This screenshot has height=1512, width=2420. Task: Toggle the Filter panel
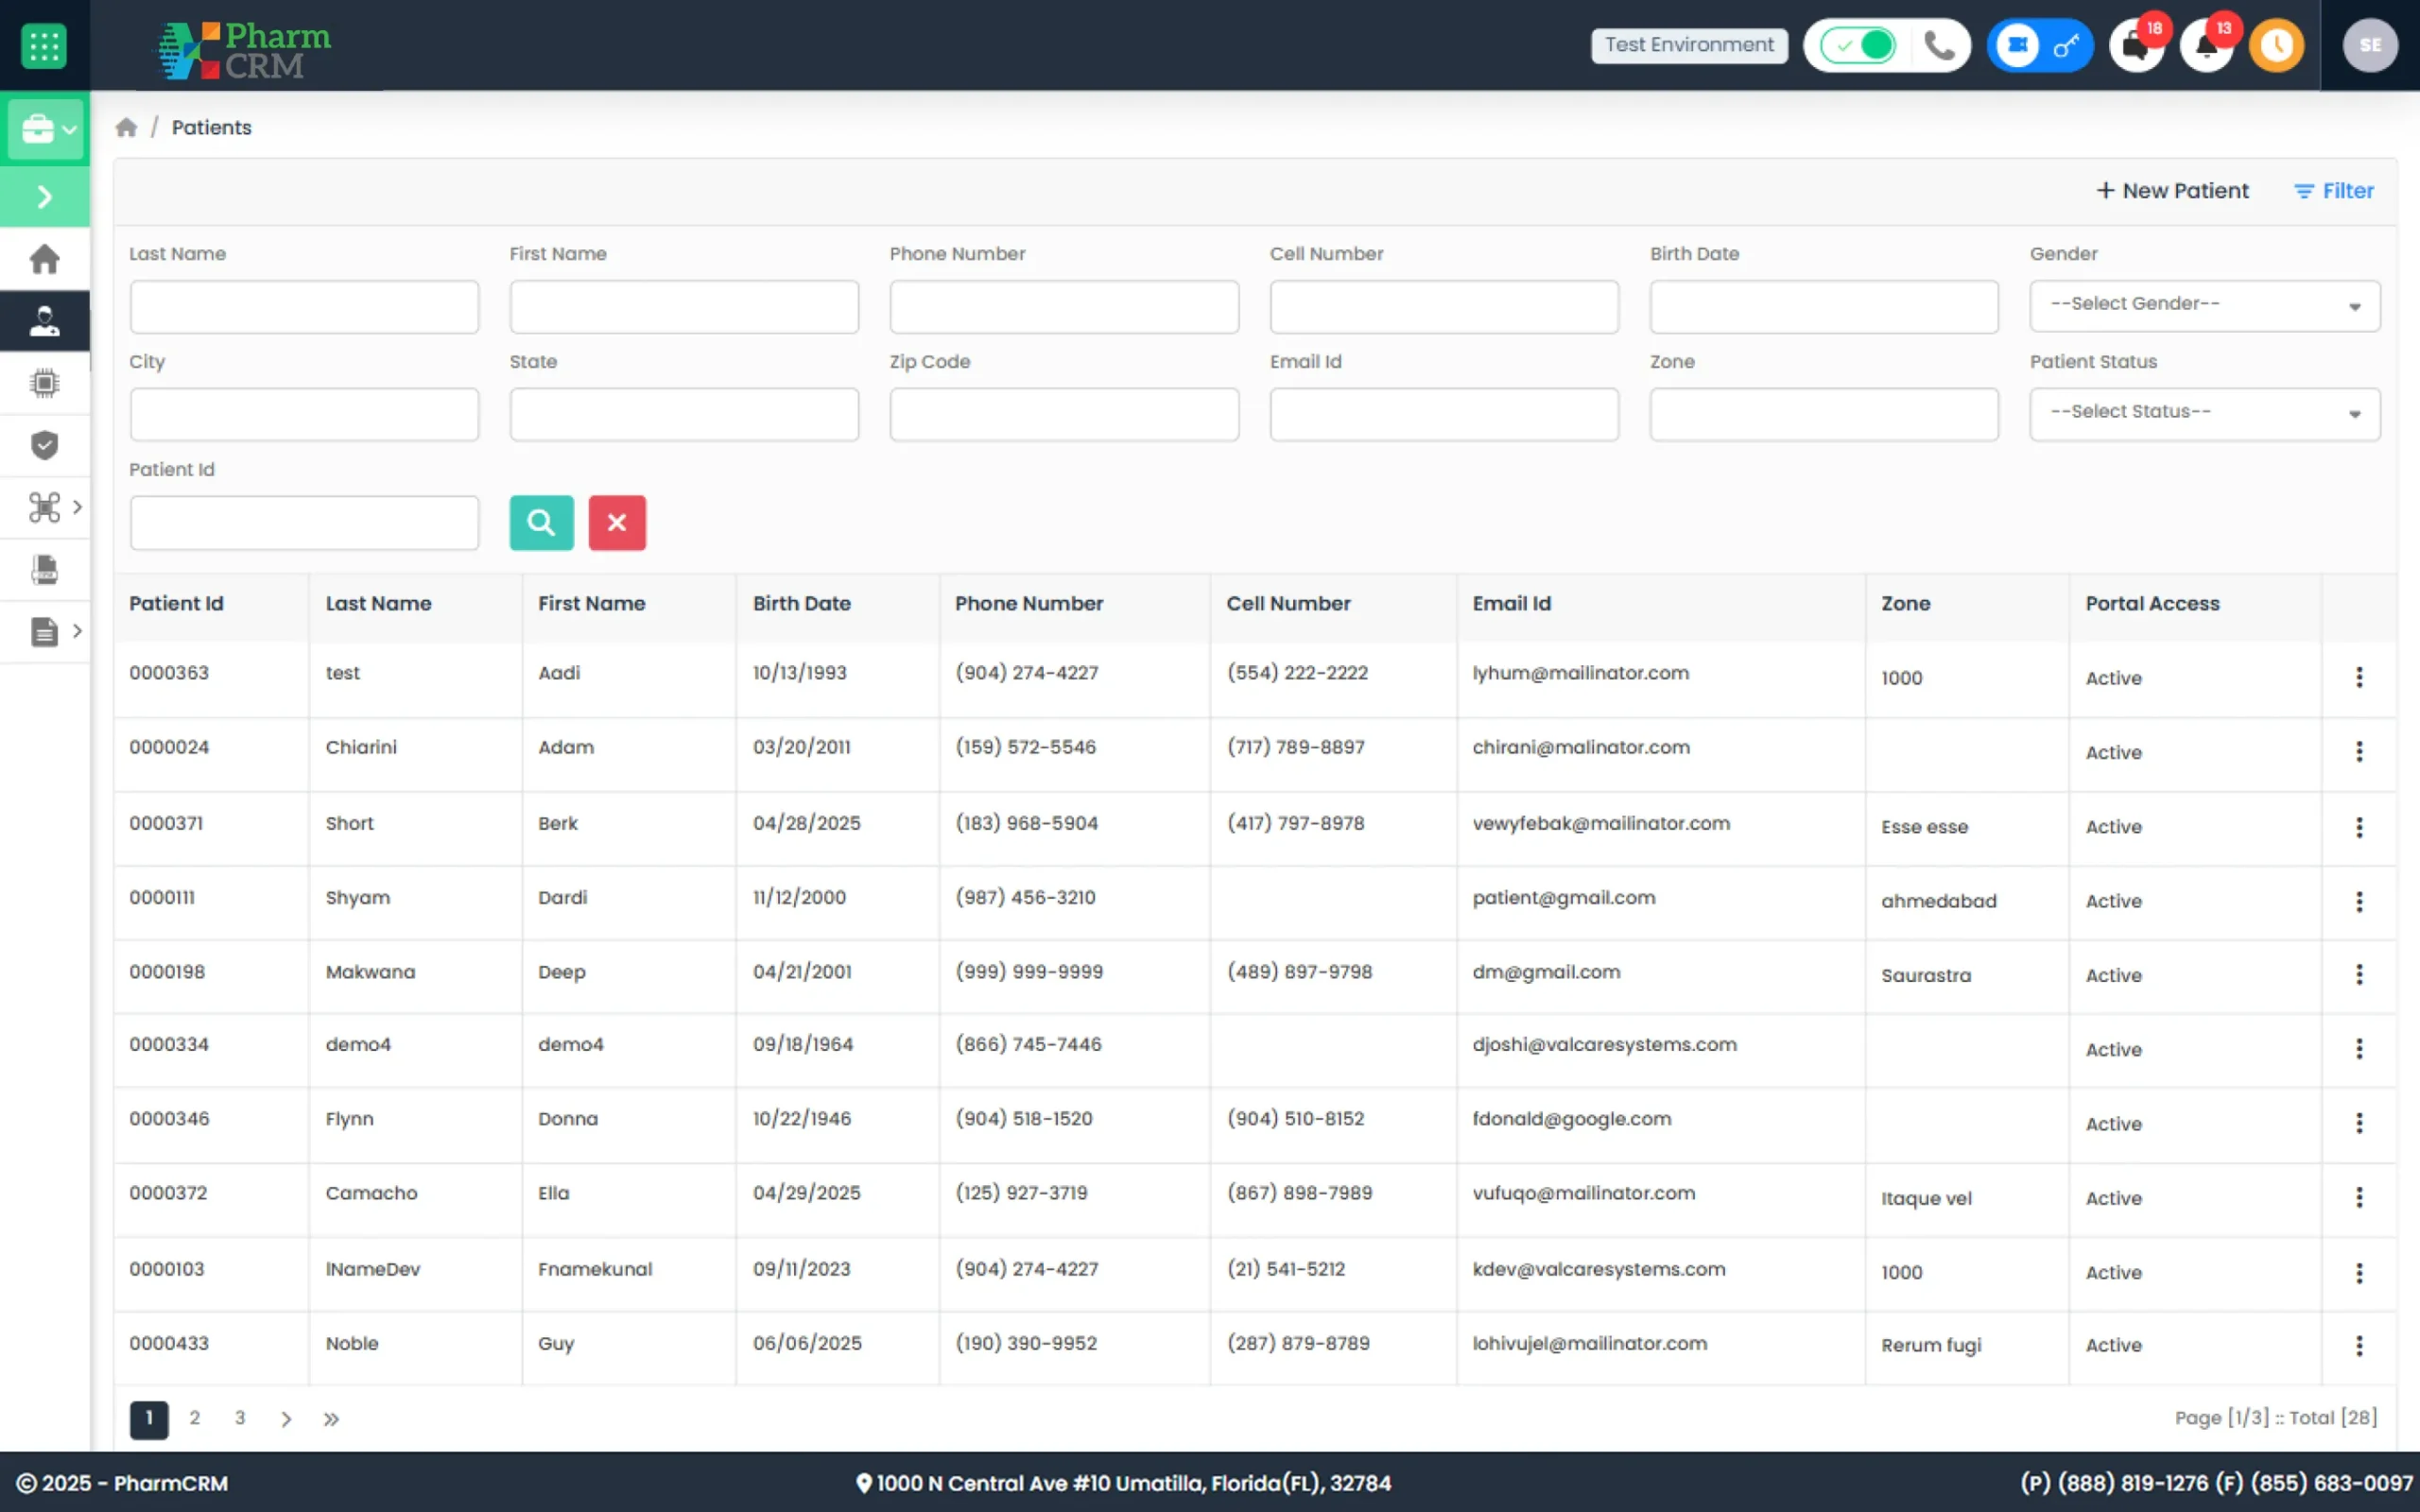coord(2333,191)
